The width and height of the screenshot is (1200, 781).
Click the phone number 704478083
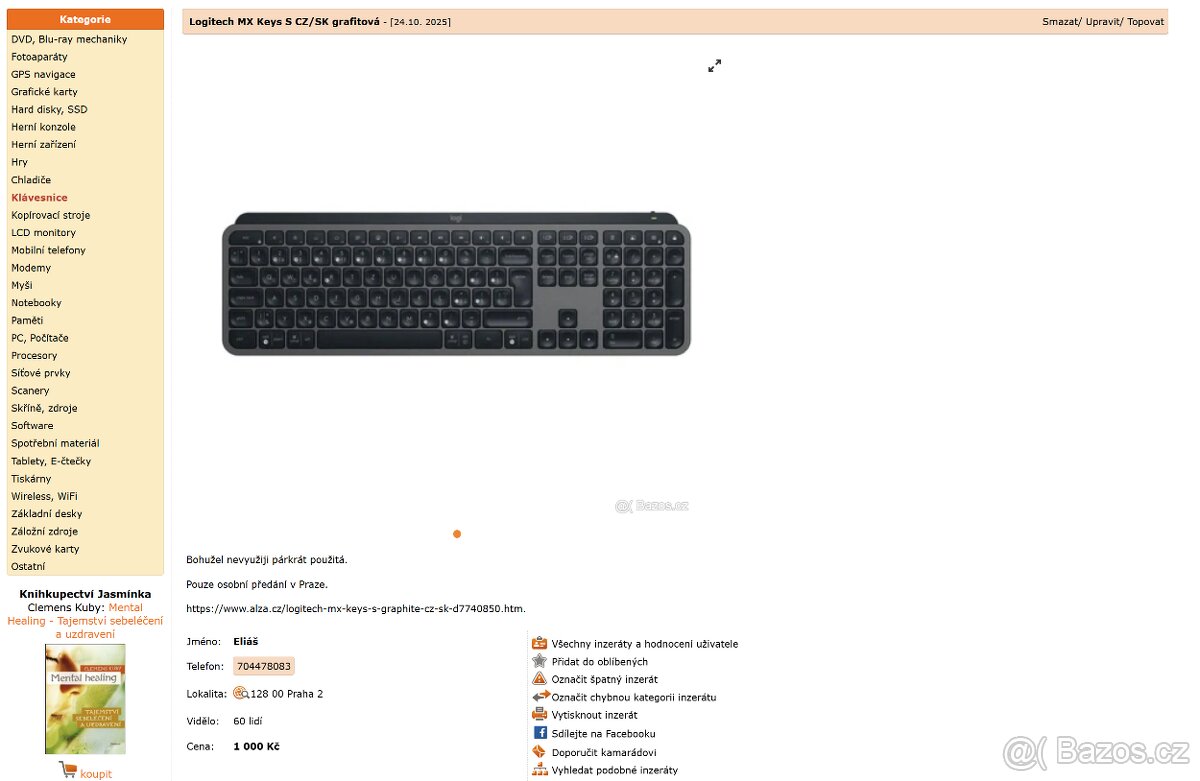pos(264,666)
